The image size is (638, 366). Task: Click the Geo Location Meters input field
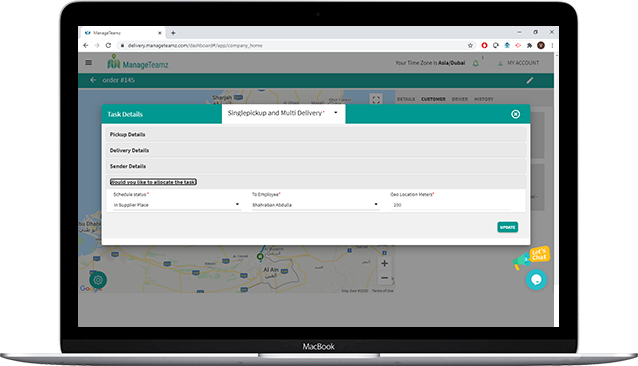[x=450, y=205]
